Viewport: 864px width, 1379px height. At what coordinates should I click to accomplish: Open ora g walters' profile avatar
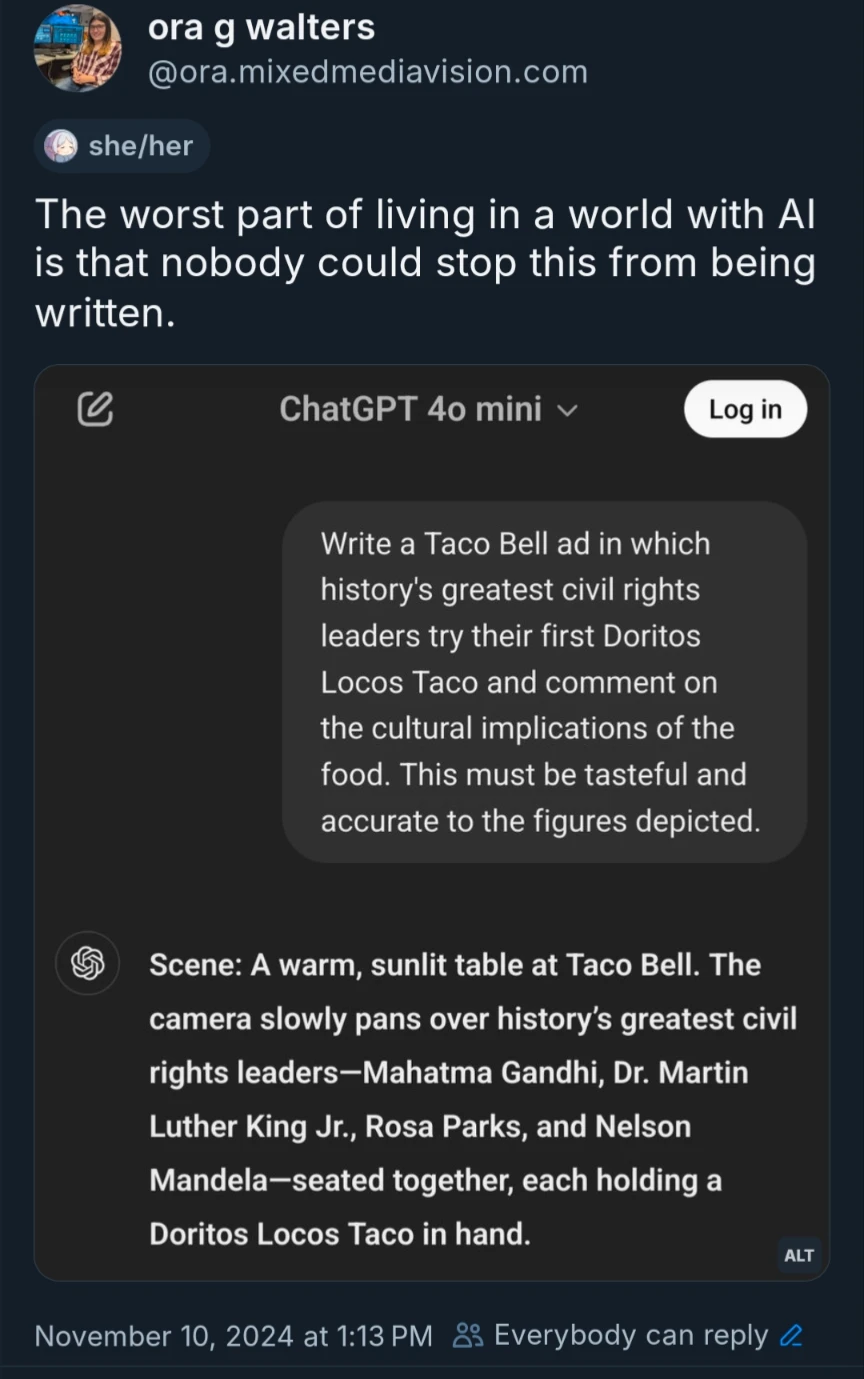pyautogui.click(x=77, y=47)
